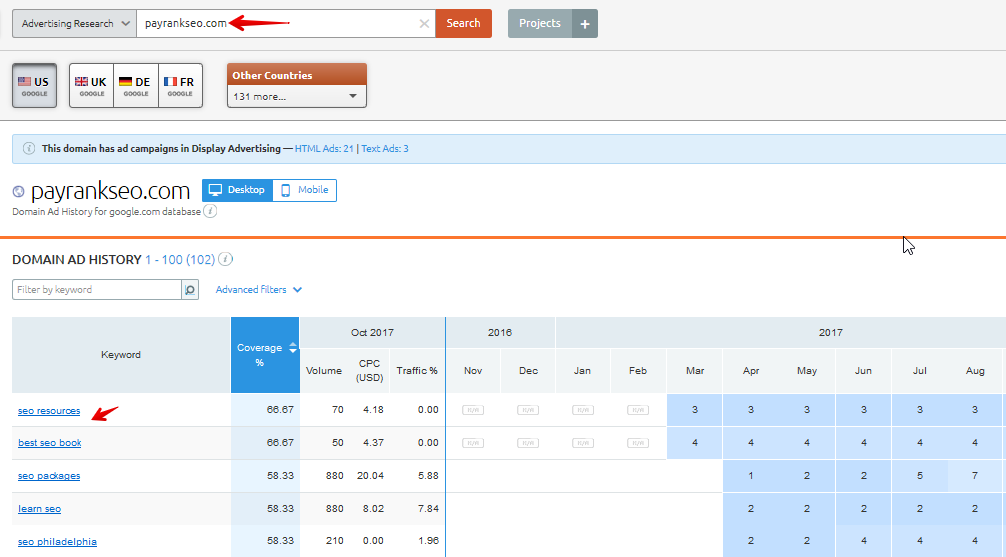1006x557 pixels.
Task: Open seo philadelphia keyword link
Action: coord(58,542)
